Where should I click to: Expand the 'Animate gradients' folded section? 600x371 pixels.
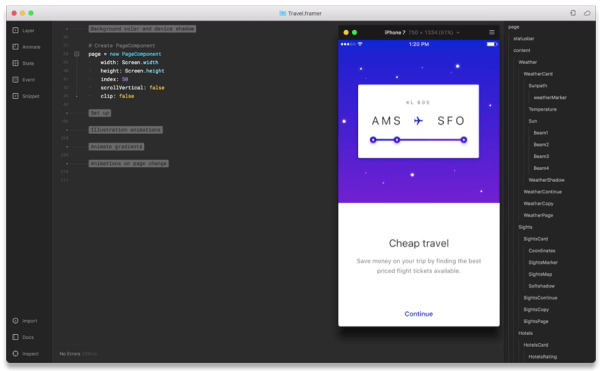click(x=116, y=146)
